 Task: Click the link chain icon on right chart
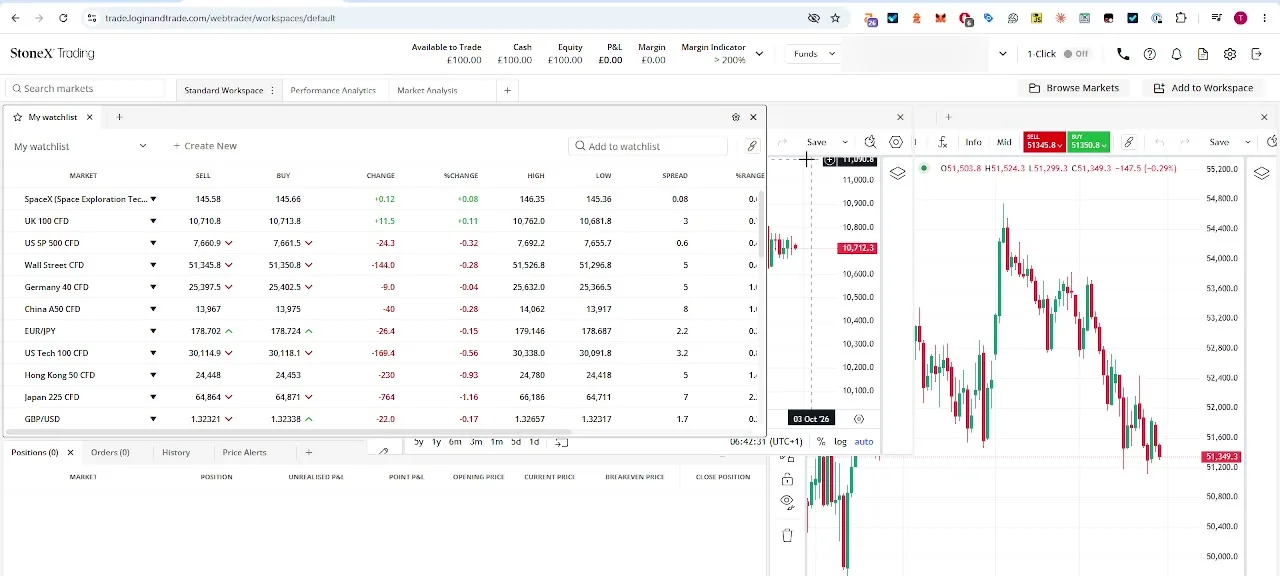point(1129,143)
